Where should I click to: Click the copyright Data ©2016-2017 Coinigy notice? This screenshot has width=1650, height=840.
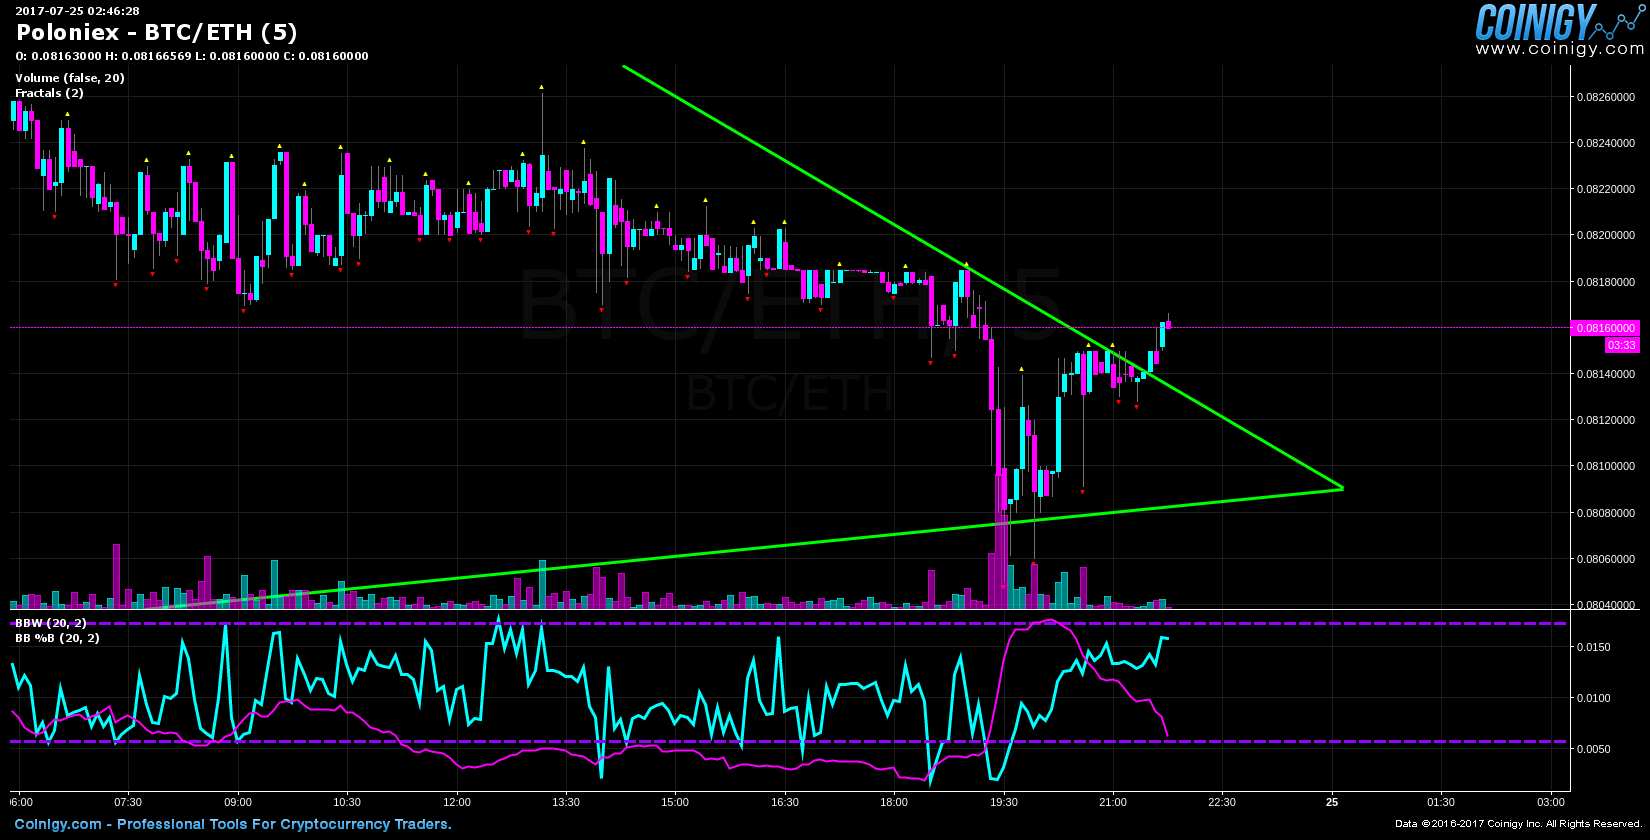click(x=1519, y=824)
